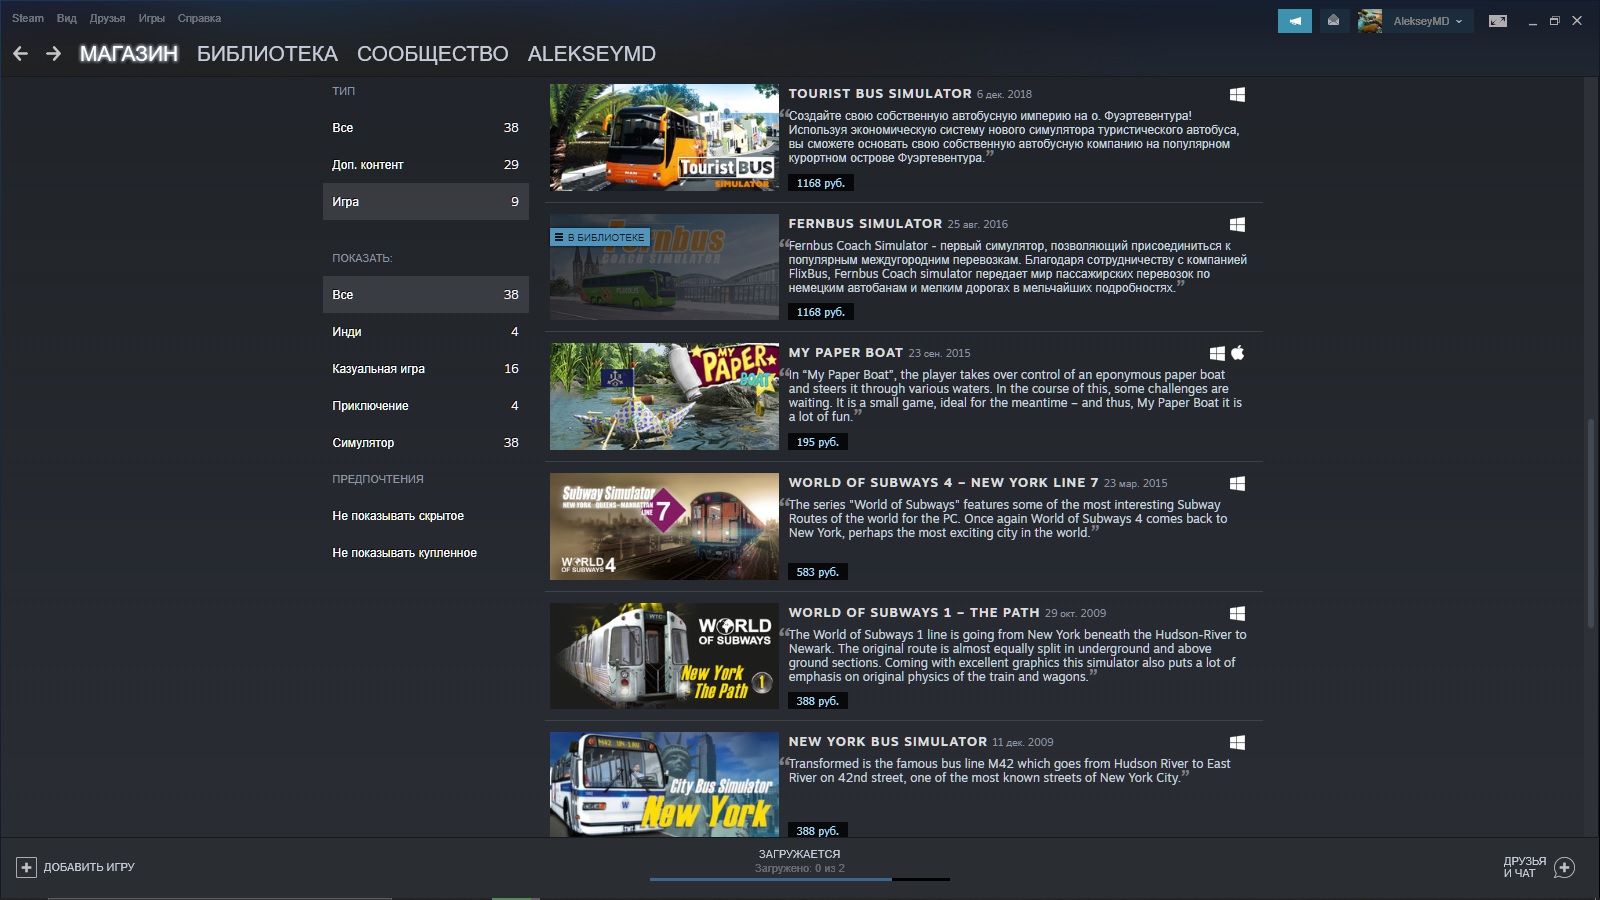Click Windows icon for New York Bus Simulator

click(x=1237, y=742)
